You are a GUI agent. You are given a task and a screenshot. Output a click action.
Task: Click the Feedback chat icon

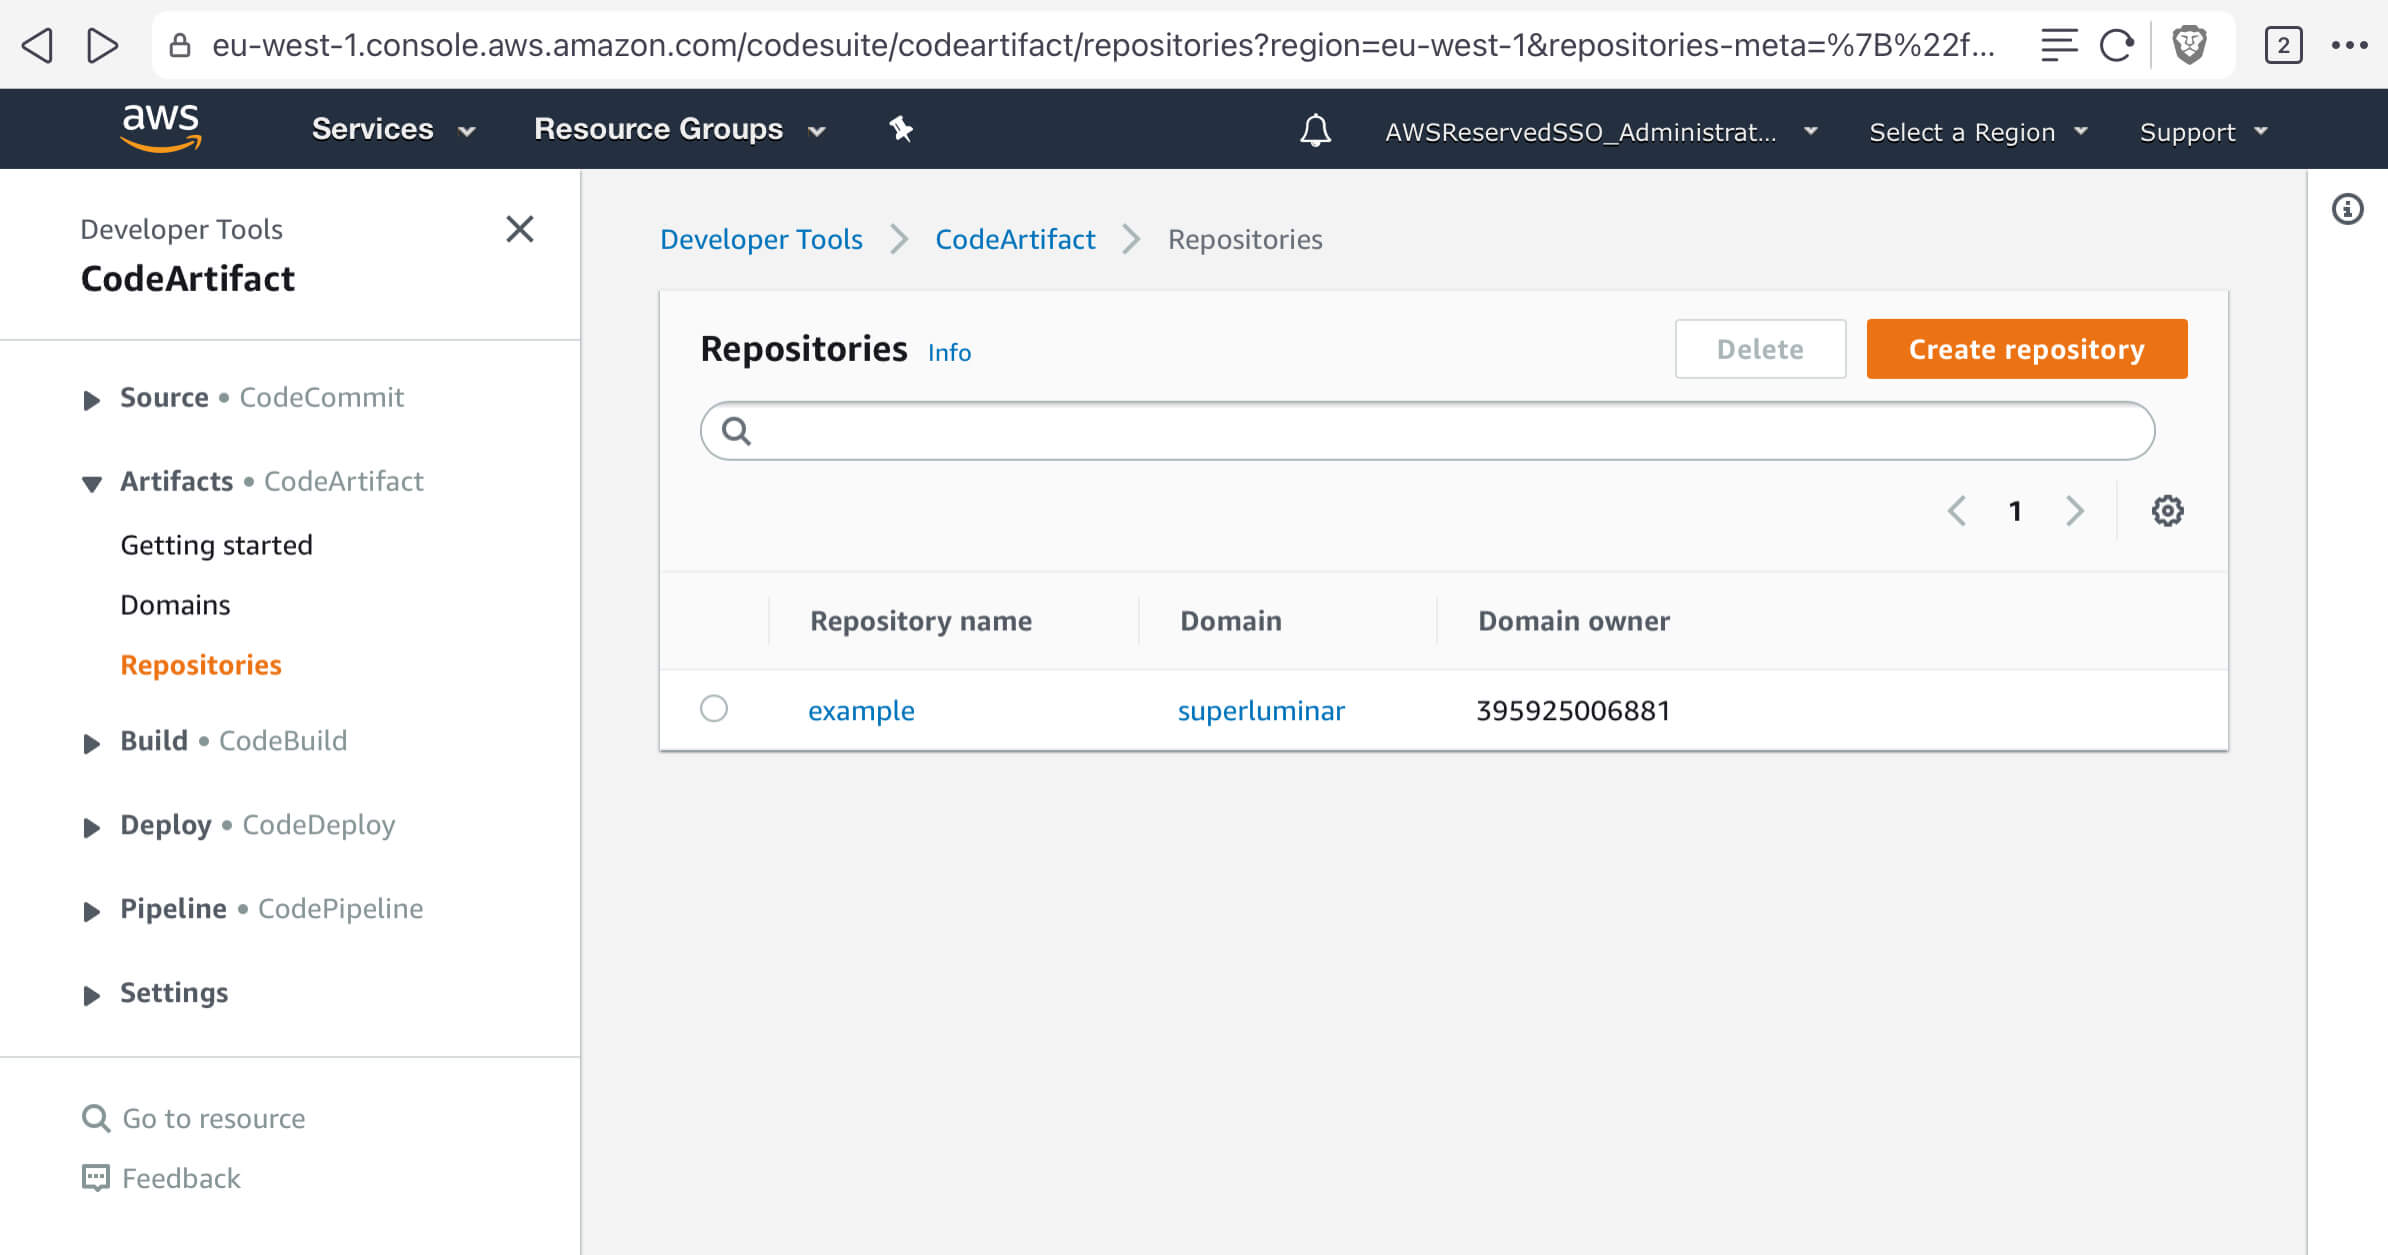[96, 1178]
